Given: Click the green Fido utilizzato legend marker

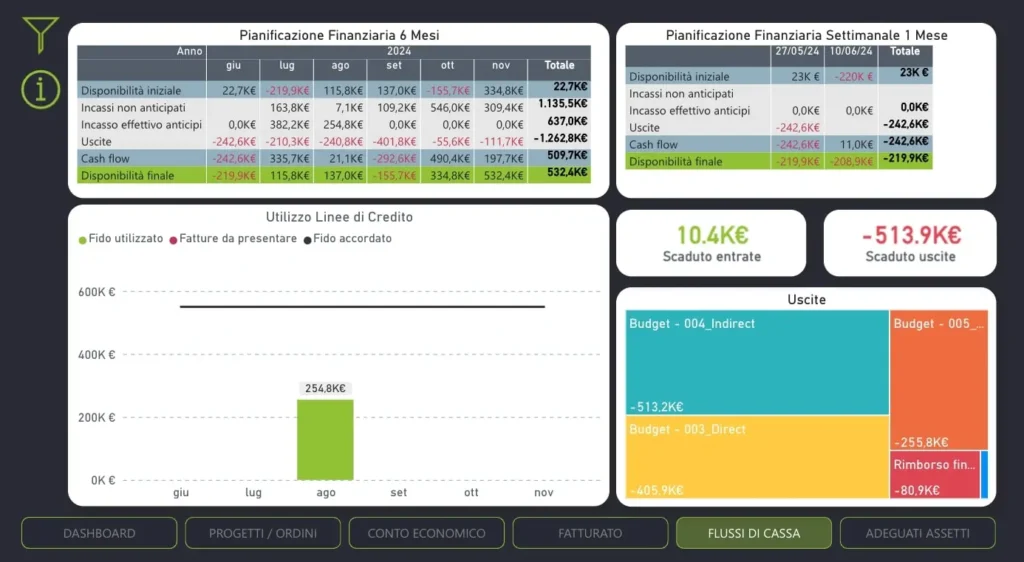Looking at the screenshot, I should [x=82, y=240].
